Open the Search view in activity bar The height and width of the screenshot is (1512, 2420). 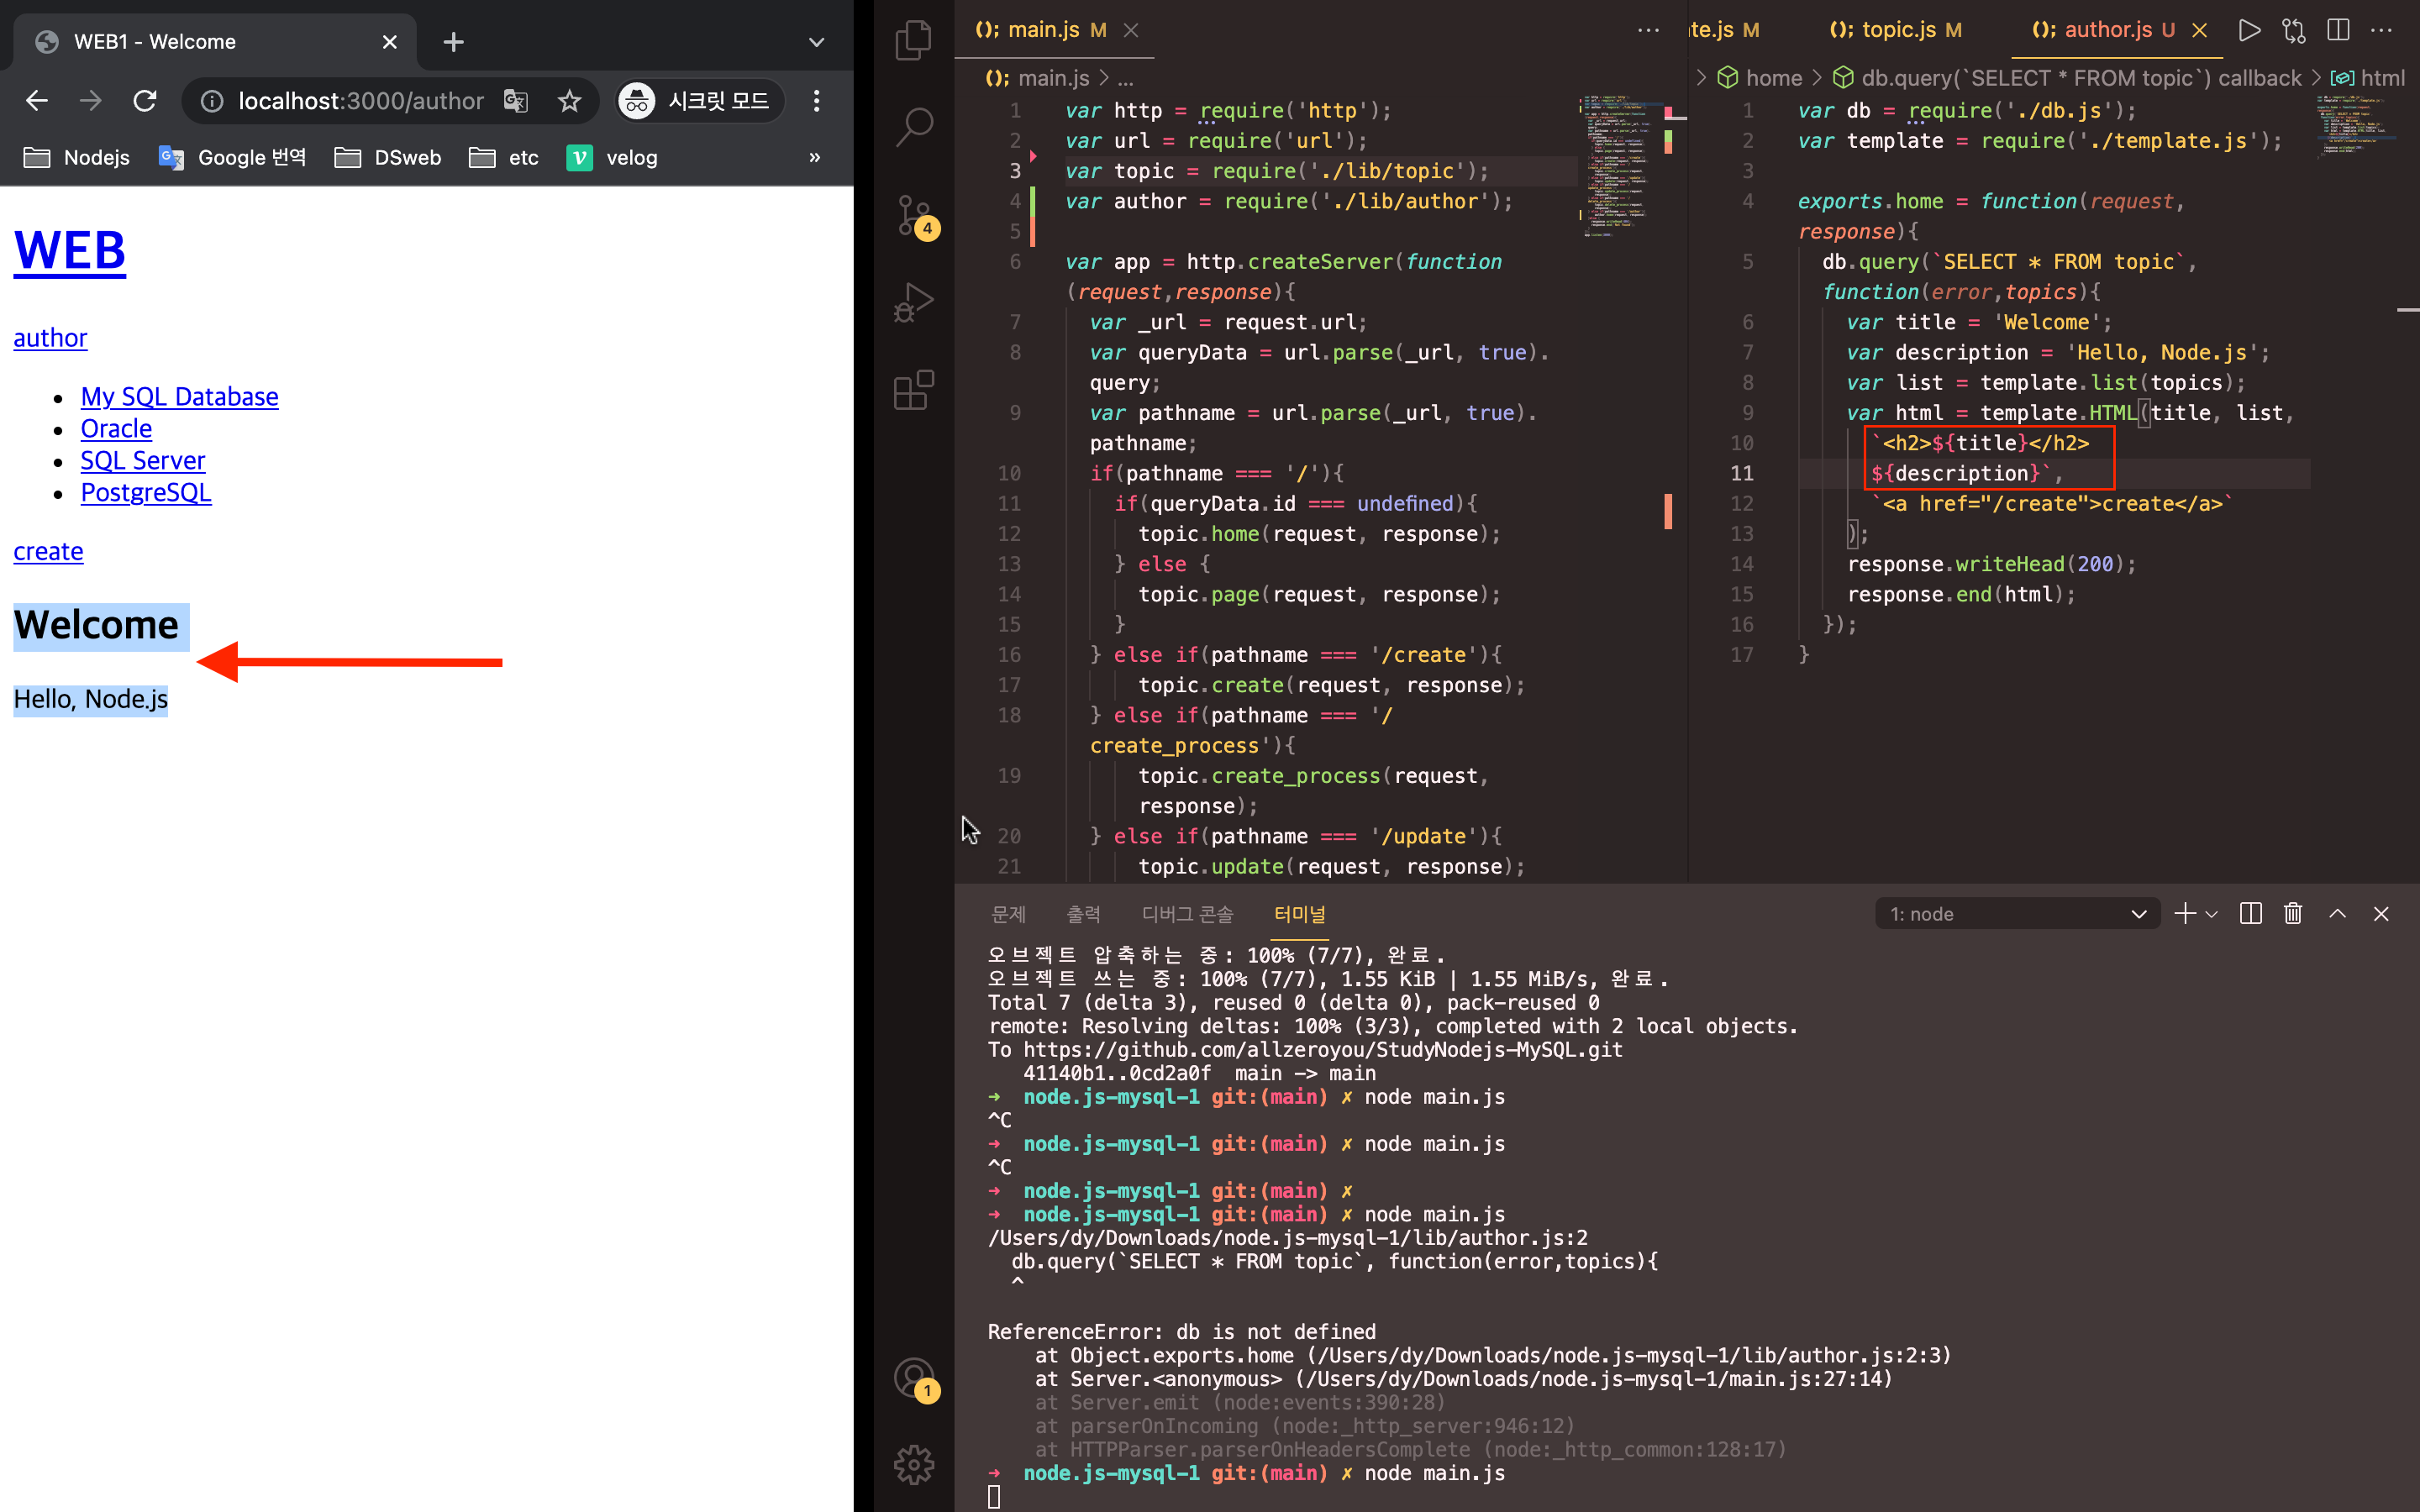[913, 127]
